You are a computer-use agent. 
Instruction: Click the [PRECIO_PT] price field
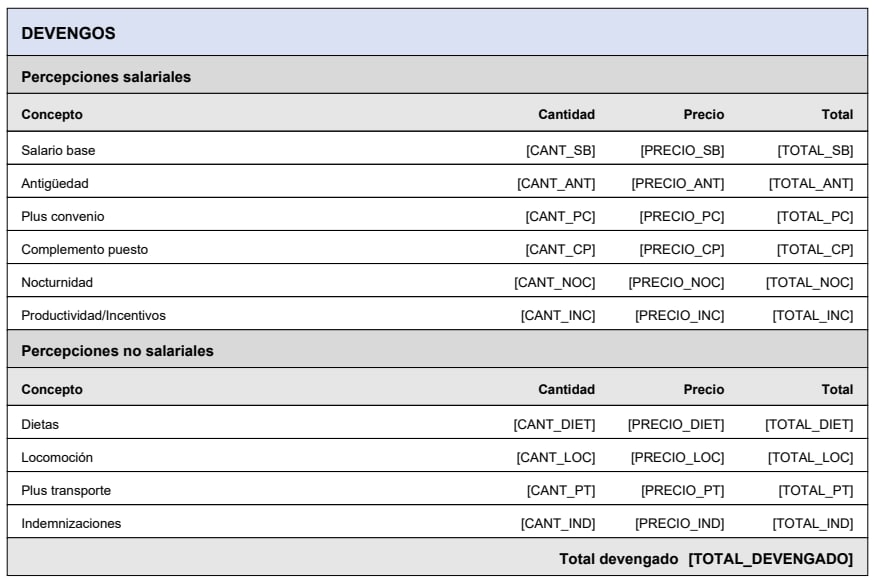click(x=682, y=490)
